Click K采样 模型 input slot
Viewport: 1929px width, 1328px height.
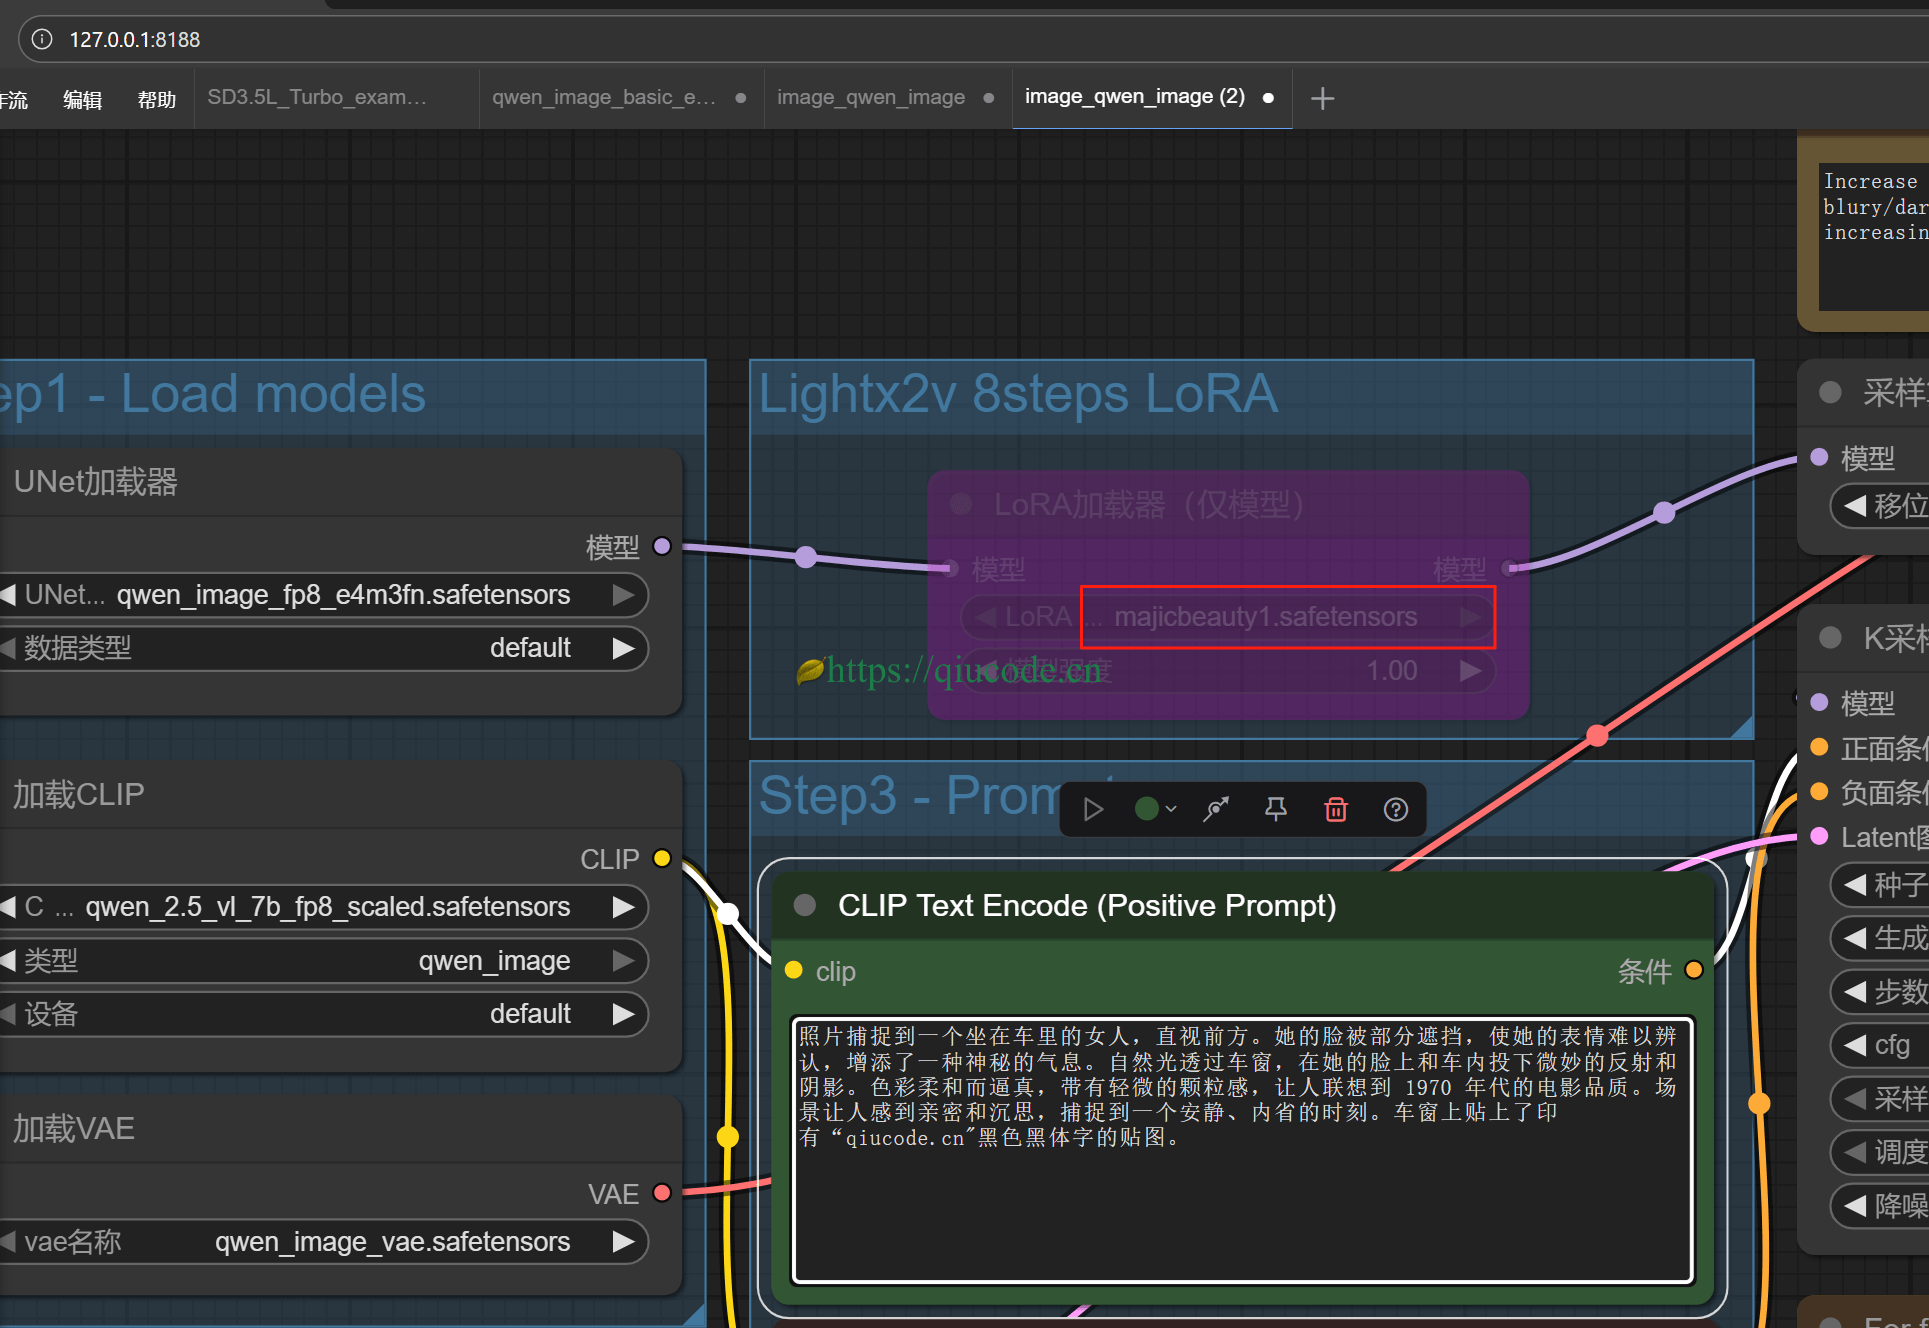[1820, 702]
